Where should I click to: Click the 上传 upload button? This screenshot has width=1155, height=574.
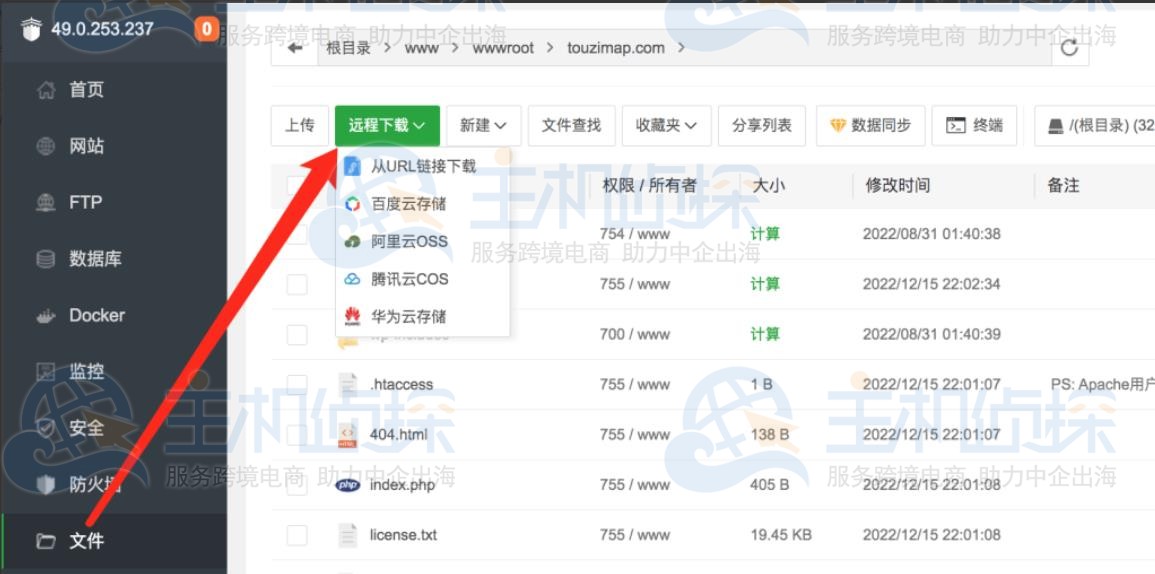click(x=300, y=125)
